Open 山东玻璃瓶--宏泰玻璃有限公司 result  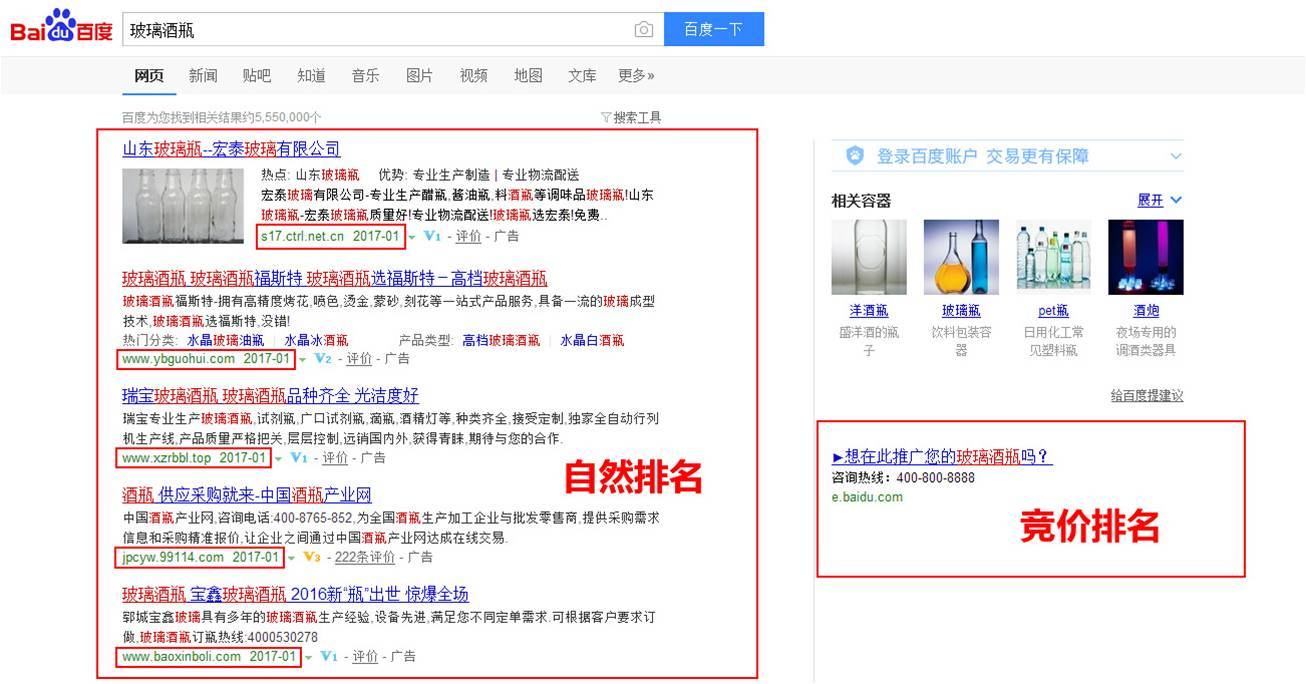pos(231,149)
